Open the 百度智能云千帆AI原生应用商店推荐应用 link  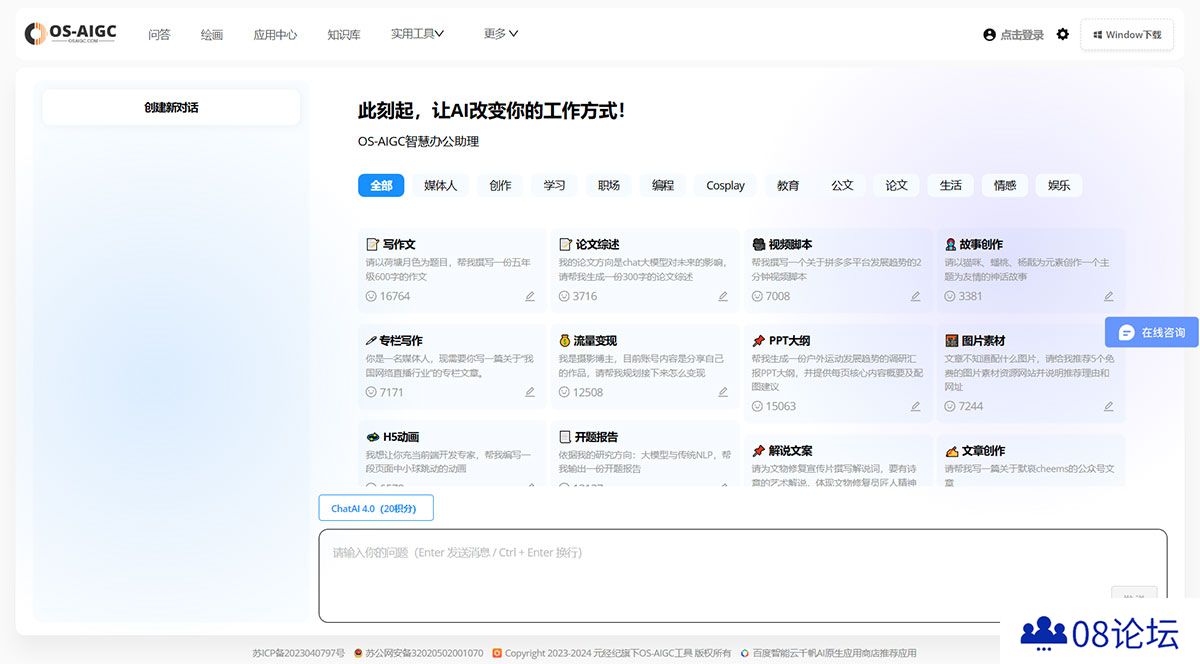834,653
